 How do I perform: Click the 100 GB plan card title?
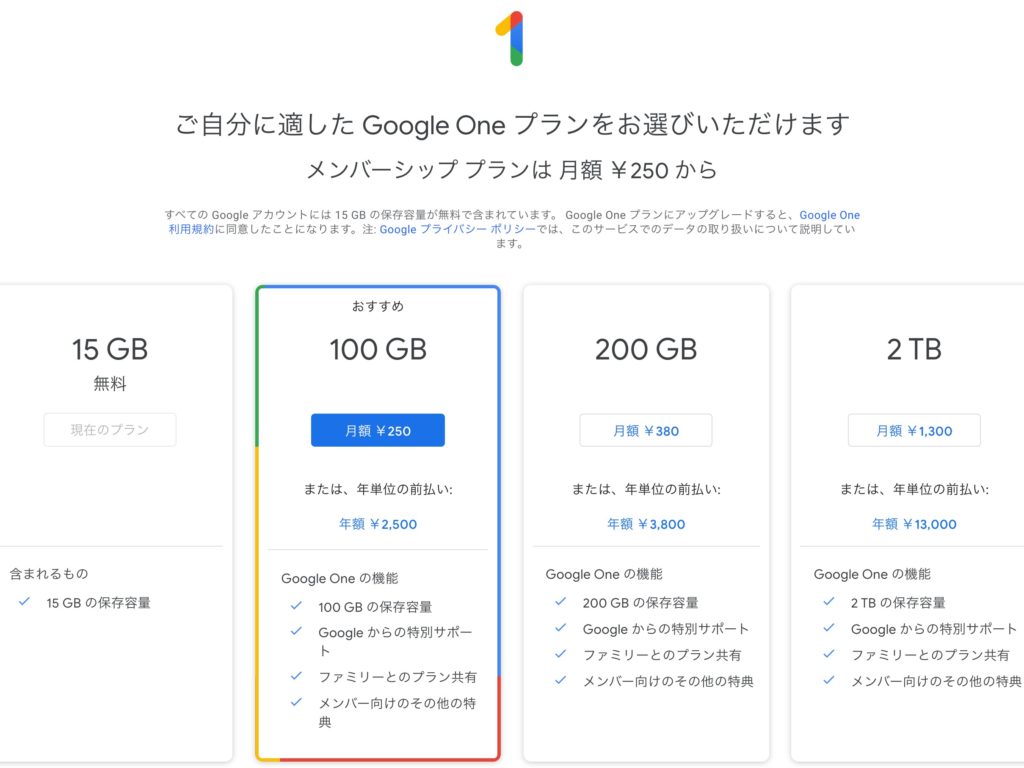point(377,349)
